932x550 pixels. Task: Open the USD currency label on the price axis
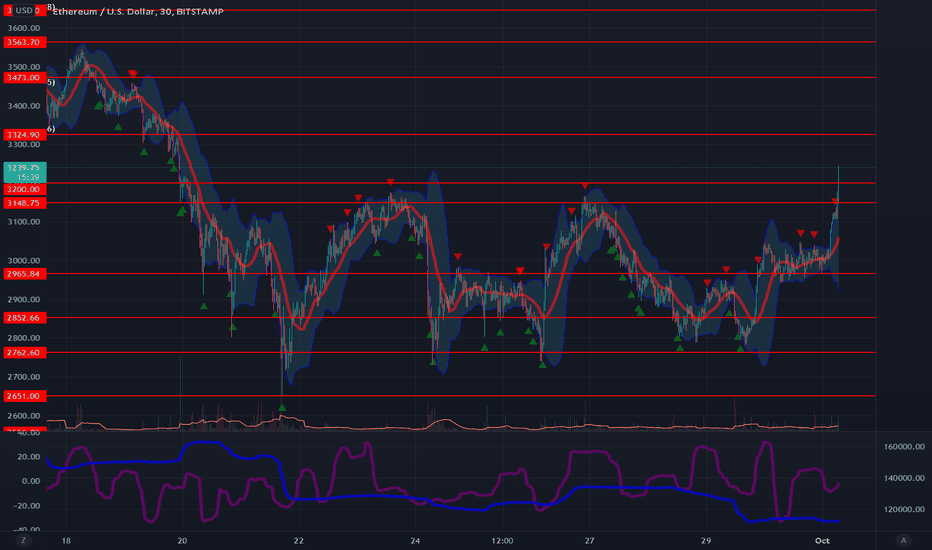[24, 10]
